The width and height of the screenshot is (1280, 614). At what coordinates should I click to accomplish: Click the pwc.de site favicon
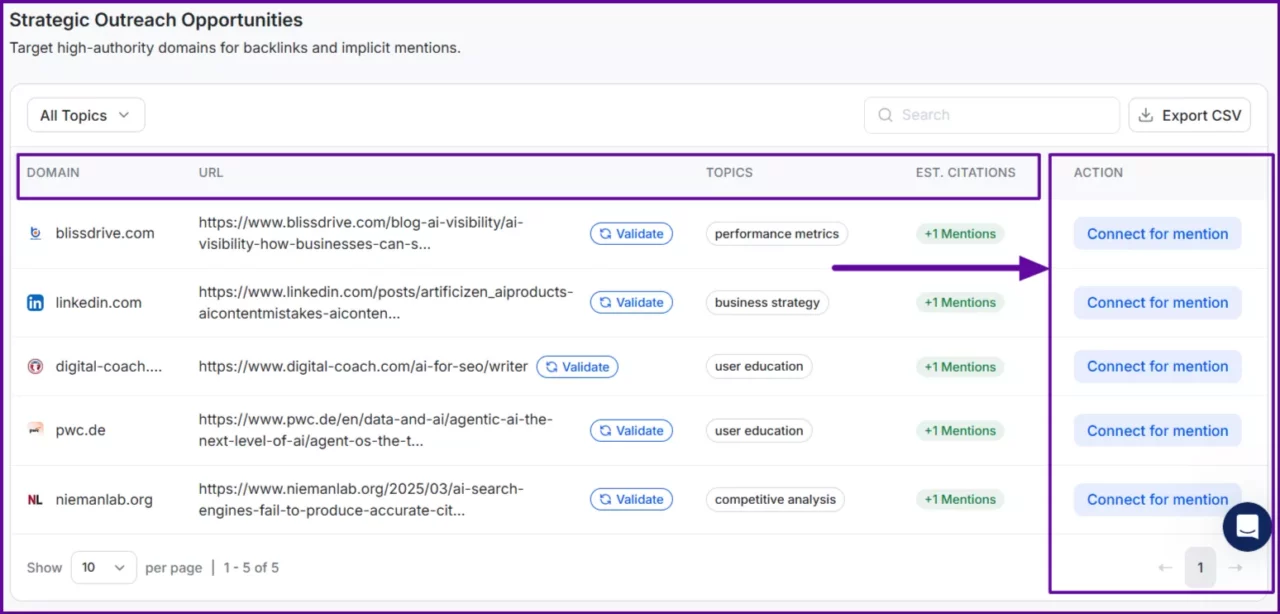pos(35,430)
